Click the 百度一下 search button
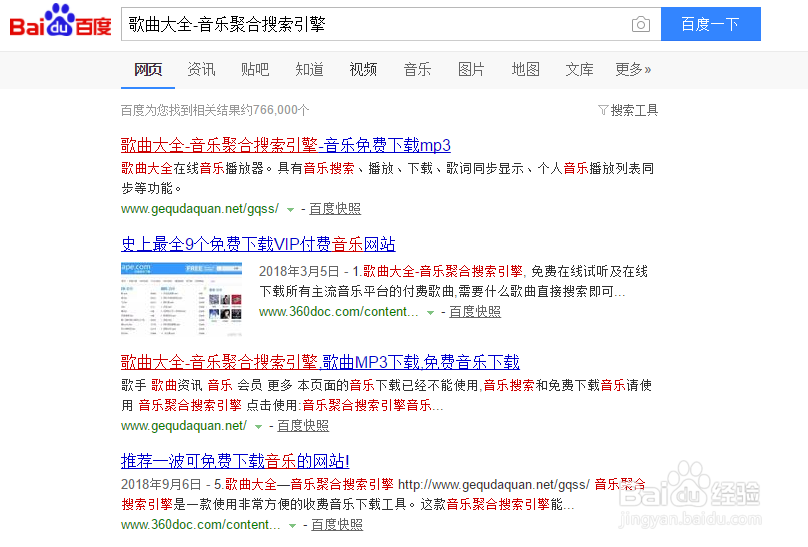808x547 pixels. tap(711, 24)
